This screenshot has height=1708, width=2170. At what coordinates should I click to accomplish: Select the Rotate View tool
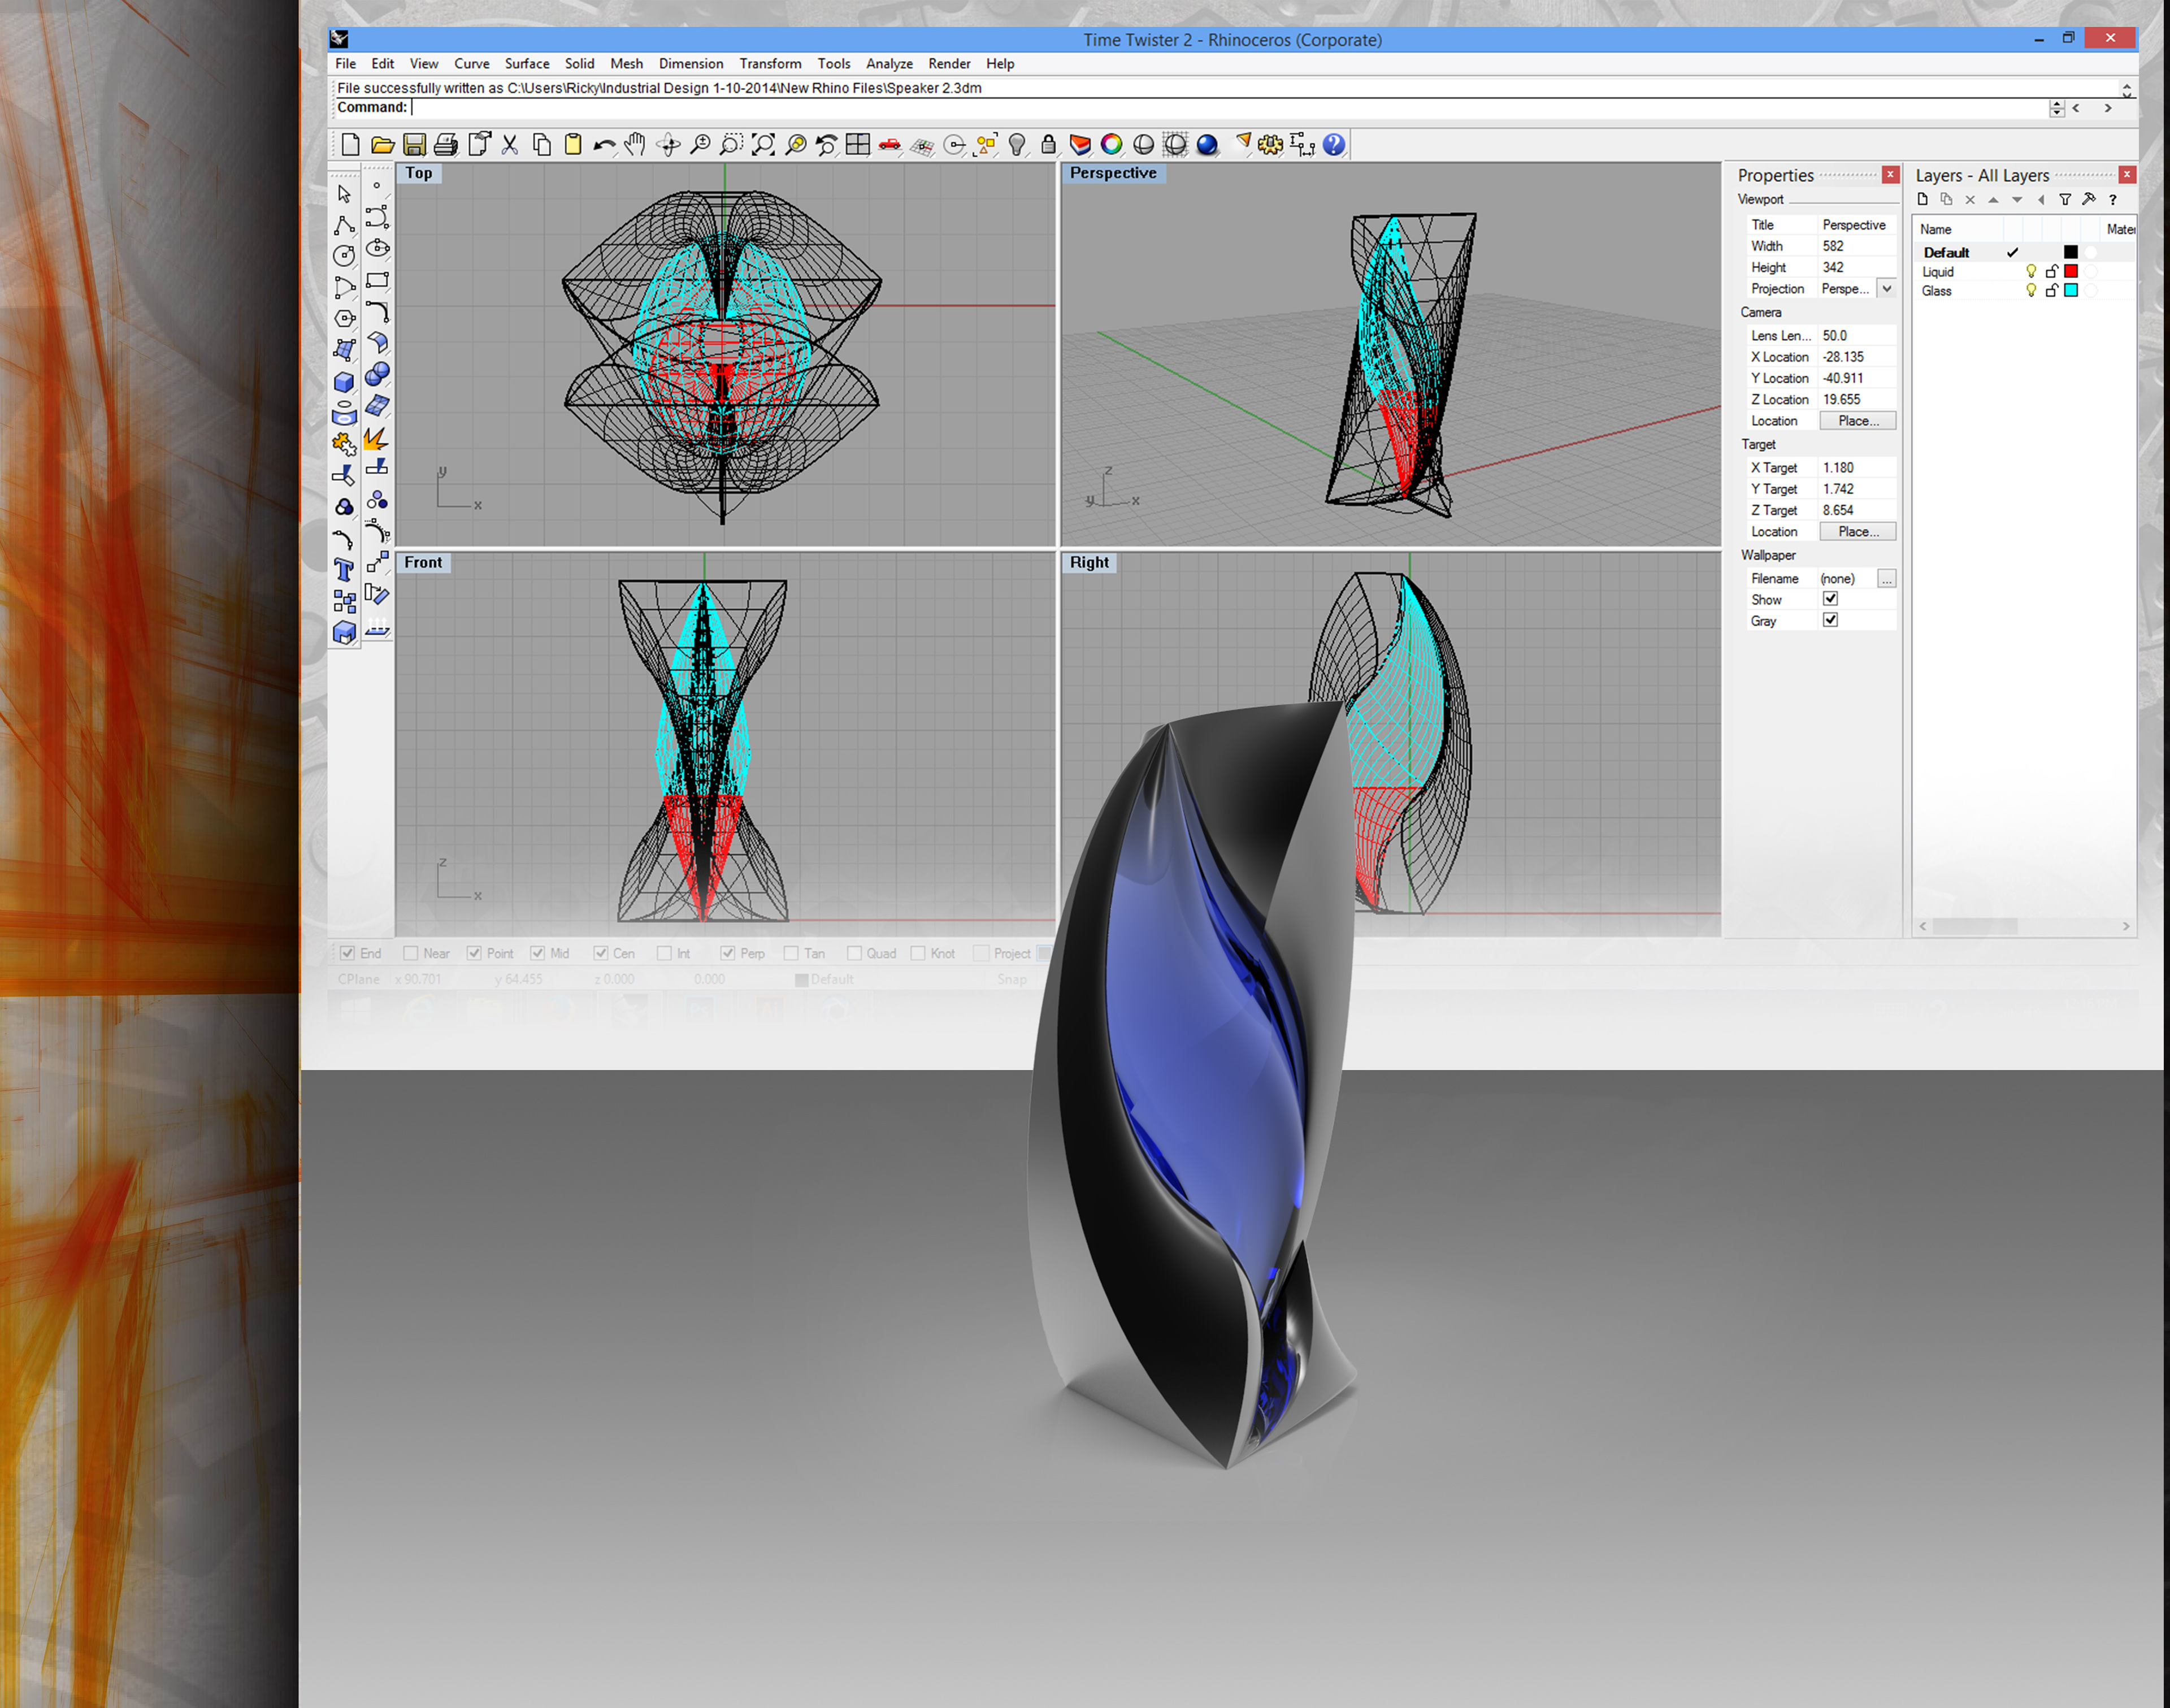668,145
